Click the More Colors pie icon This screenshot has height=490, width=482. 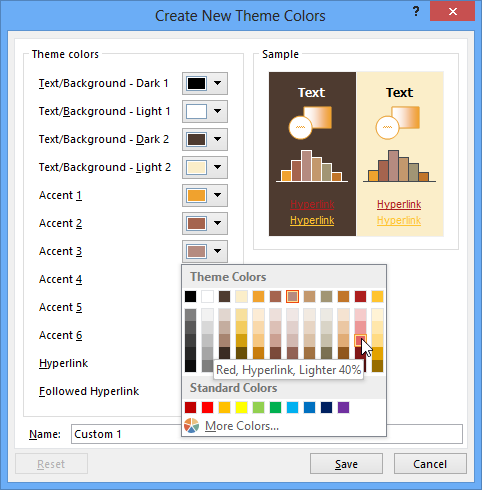click(191, 426)
